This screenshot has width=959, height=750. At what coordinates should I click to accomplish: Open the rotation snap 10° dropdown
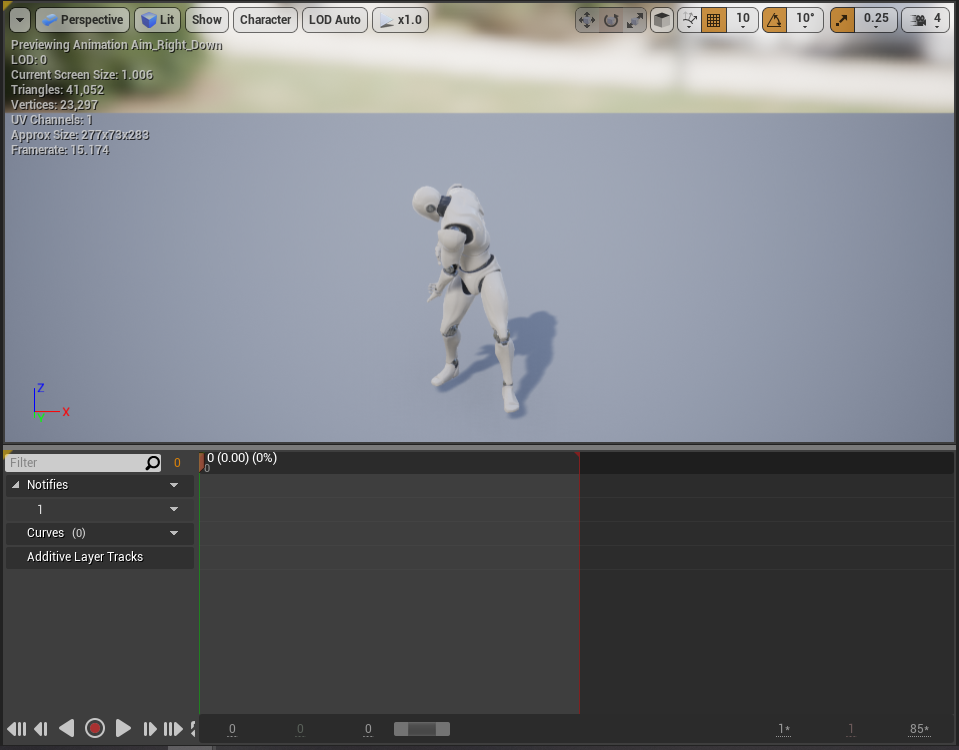click(x=805, y=20)
